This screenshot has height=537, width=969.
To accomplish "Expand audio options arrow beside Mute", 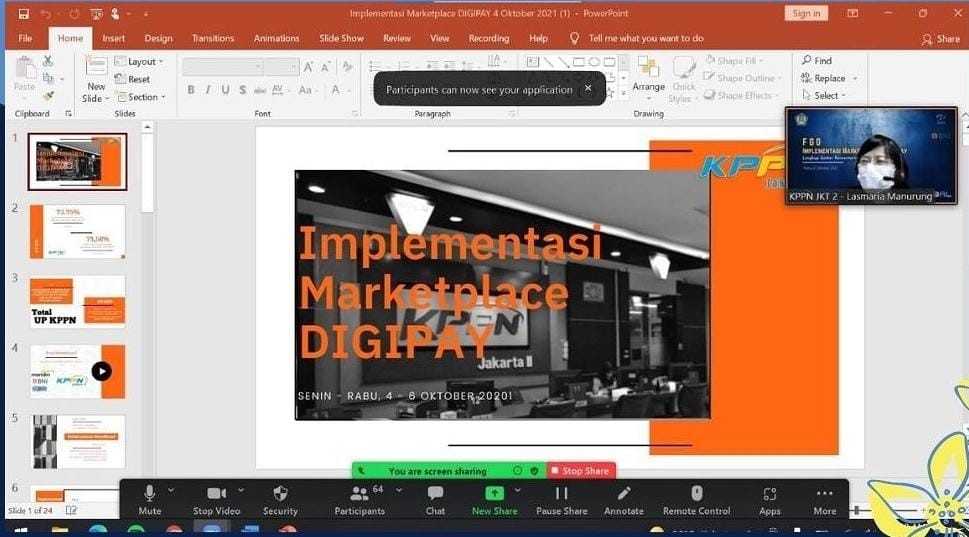I will click(171, 490).
